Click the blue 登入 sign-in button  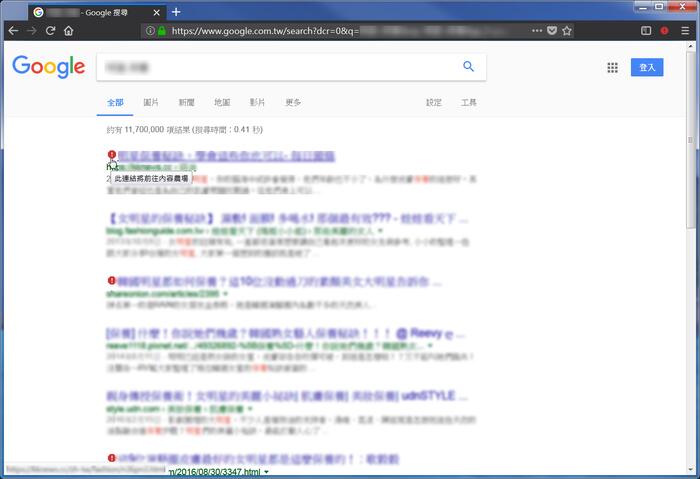646,67
